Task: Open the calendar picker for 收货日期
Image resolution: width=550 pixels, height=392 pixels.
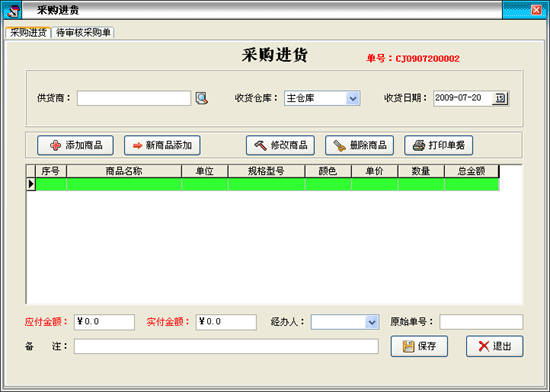Action: coord(500,98)
